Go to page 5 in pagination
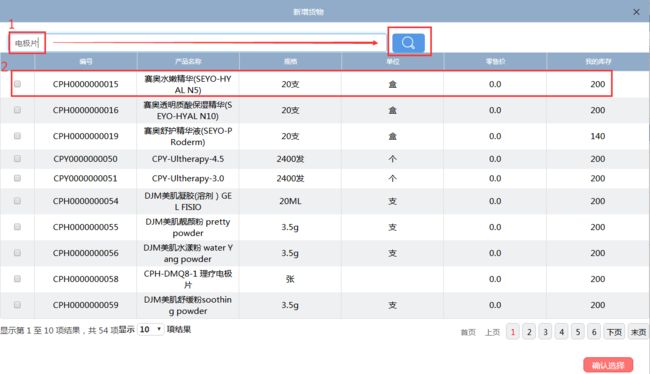 pos(578,332)
